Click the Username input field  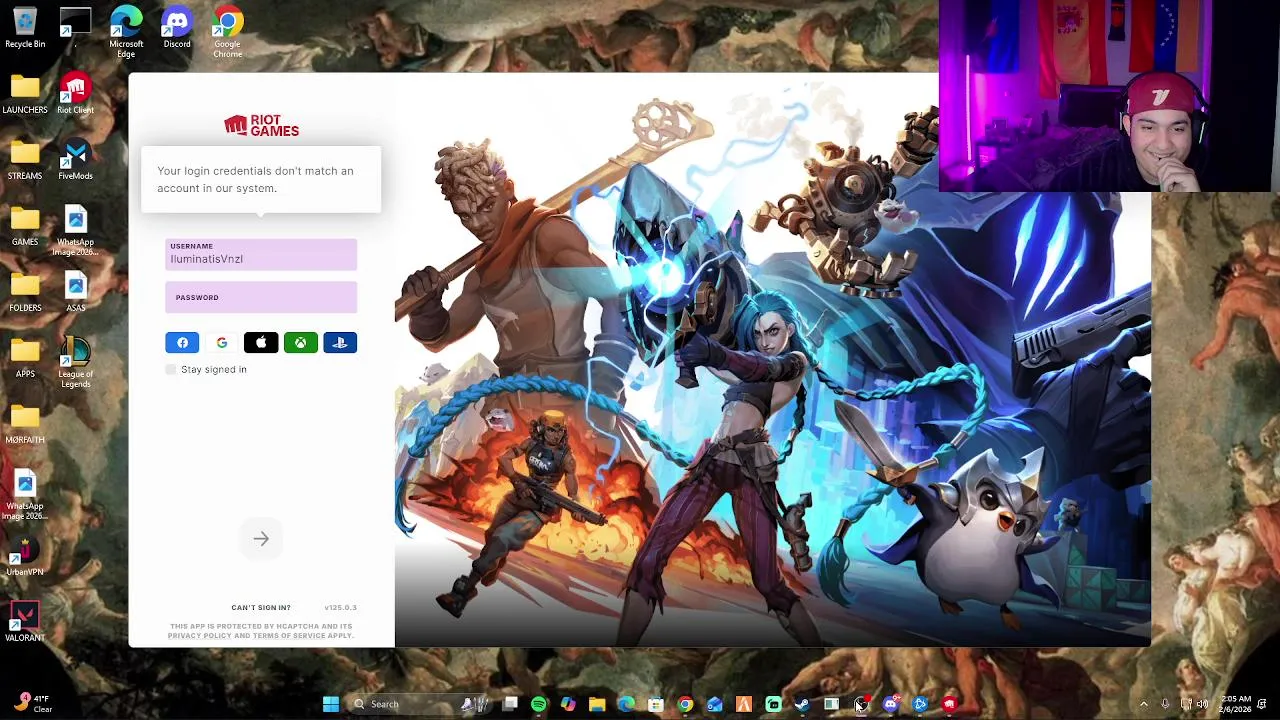(261, 254)
